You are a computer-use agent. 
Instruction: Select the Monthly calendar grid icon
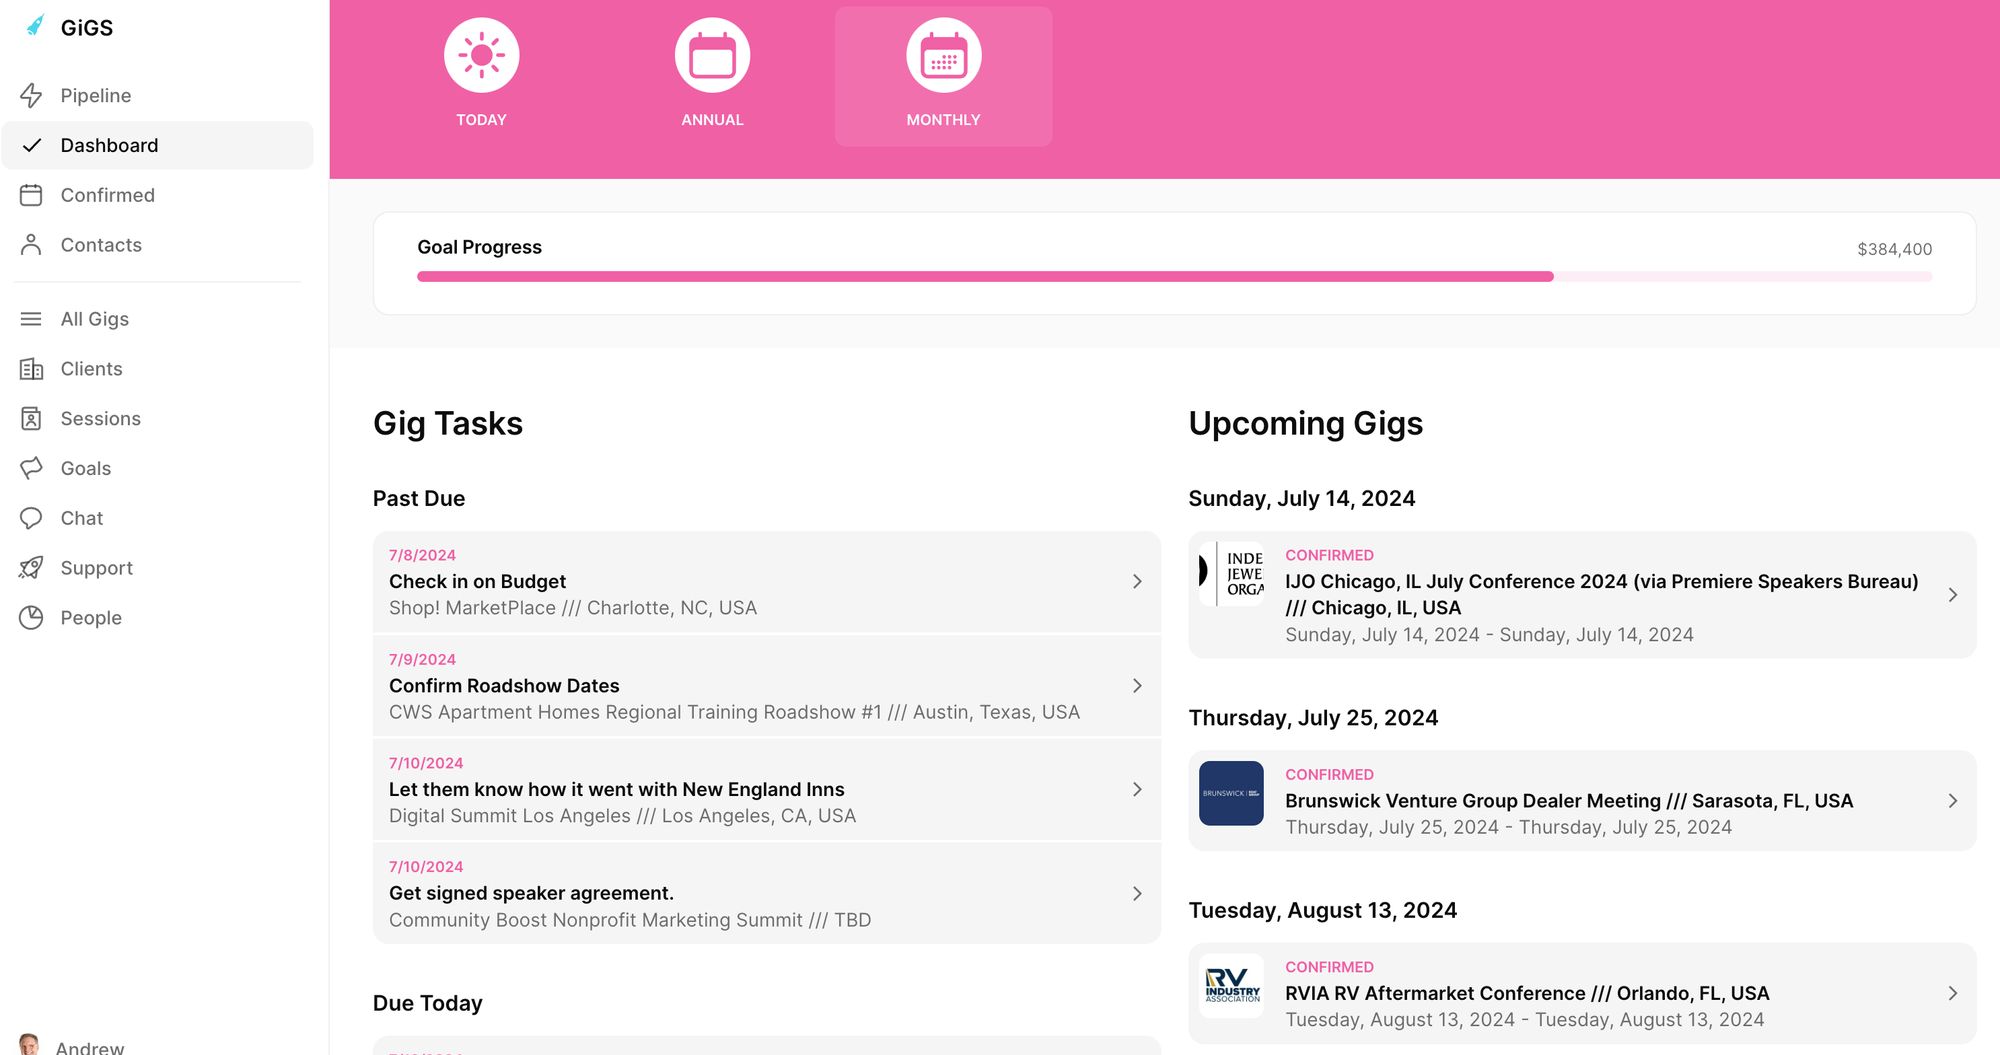[943, 56]
